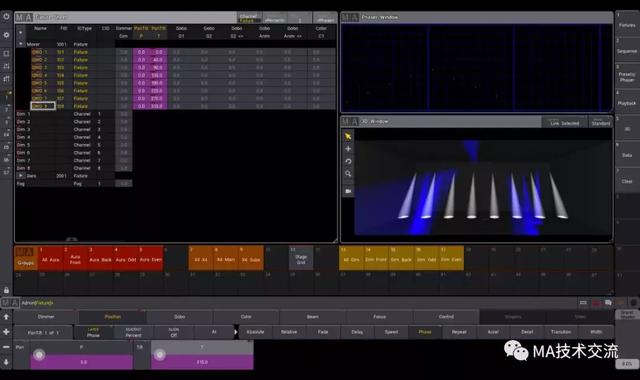
Task: Click the padlock icon at sidebar bottom
Action: (x=6, y=290)
